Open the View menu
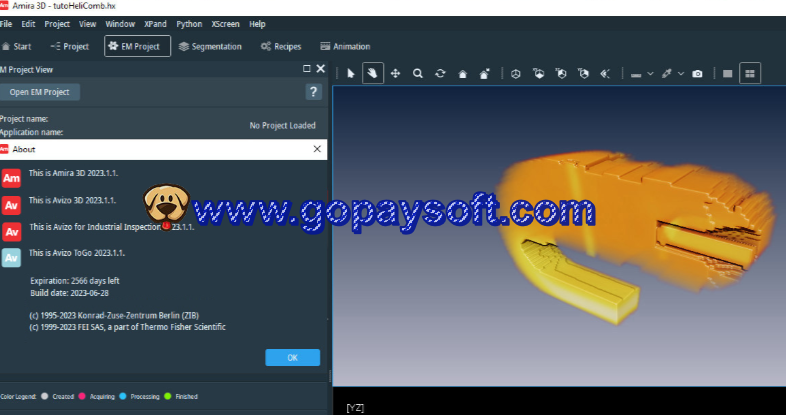The width and height of the screenshot is (786, 415). (87, 24)
